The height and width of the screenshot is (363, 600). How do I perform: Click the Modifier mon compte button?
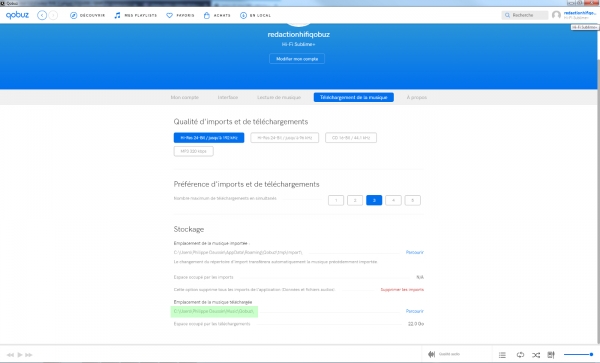point(297,59)
